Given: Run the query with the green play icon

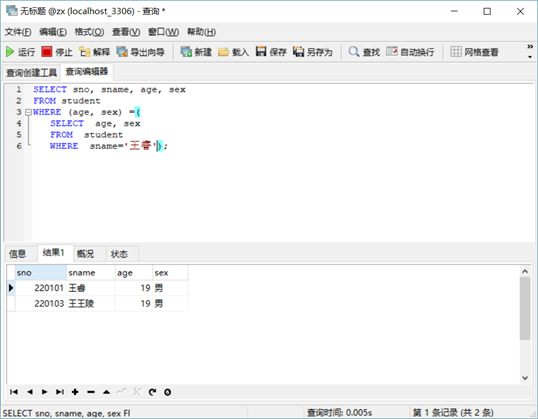Looking at the screenshot, I should 10,52.
